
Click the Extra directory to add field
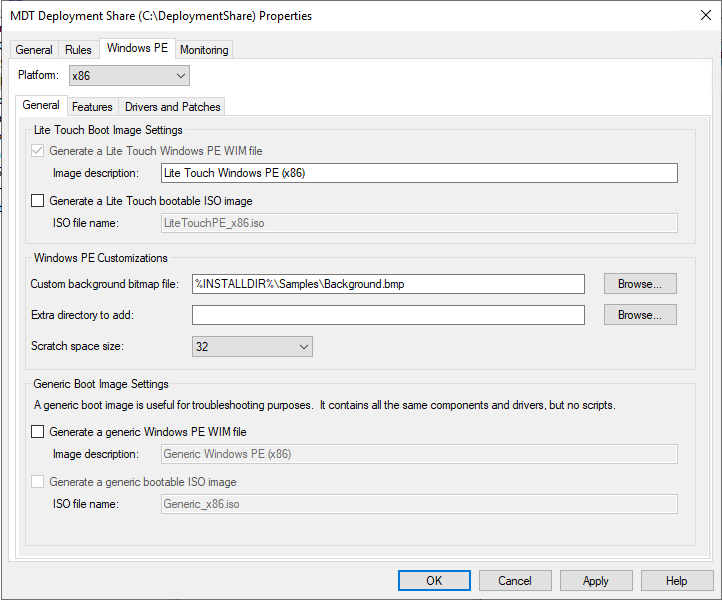(388, 315)
